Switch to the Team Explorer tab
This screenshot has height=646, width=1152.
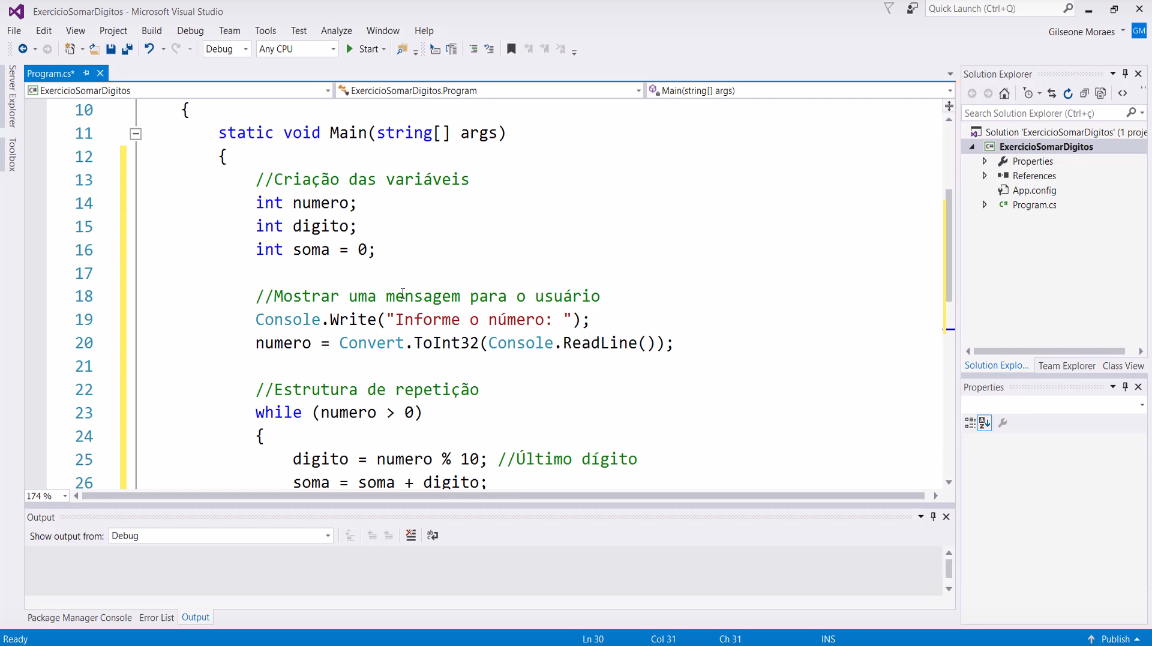point(1067,365)
